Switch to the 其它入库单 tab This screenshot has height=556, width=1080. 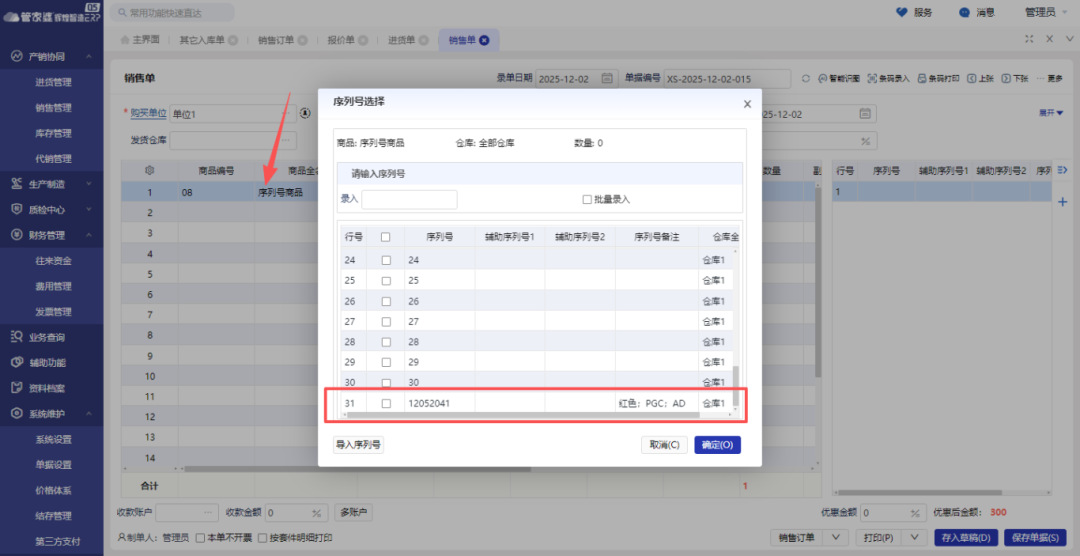(x=202, y=40)
